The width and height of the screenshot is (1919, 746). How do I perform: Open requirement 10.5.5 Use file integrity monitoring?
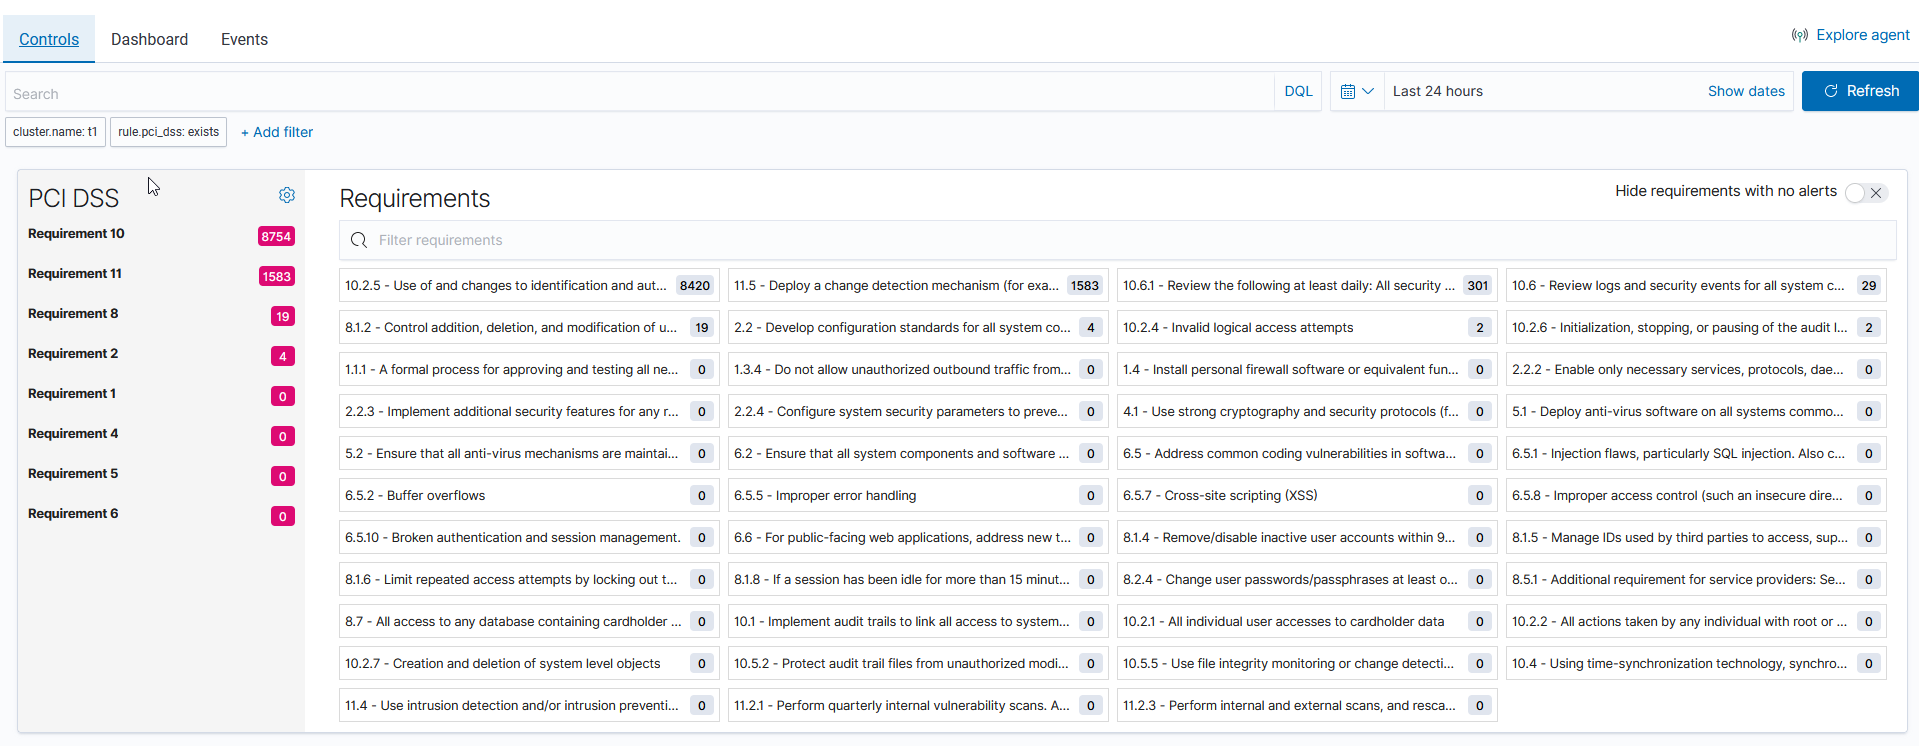click(1307, 663)
